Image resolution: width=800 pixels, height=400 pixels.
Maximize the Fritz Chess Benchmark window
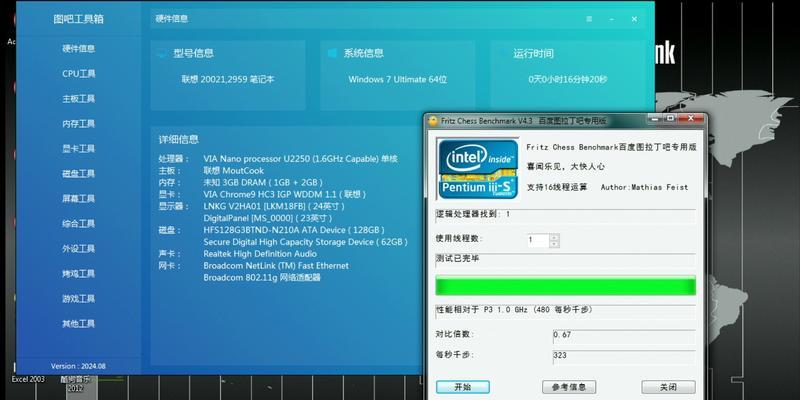[670, 118]
